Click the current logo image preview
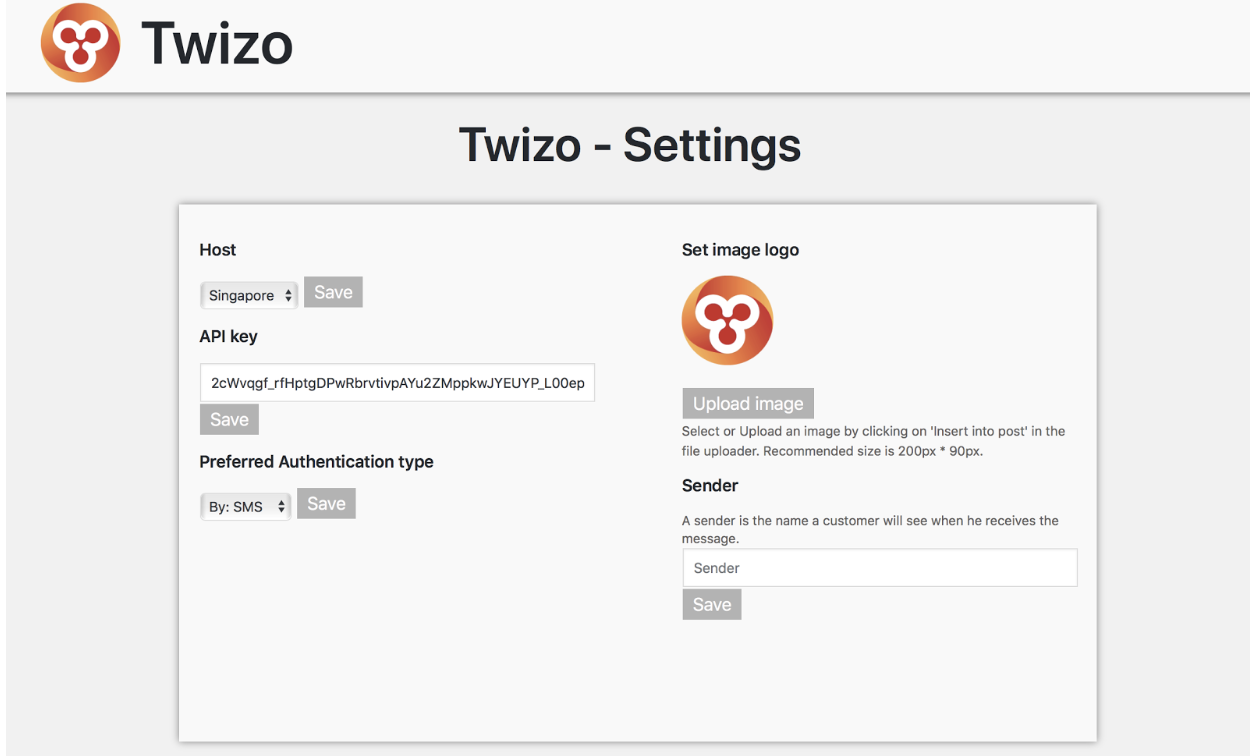The image size is (1250, 756). pyautogui.click(x=727, y=320)
